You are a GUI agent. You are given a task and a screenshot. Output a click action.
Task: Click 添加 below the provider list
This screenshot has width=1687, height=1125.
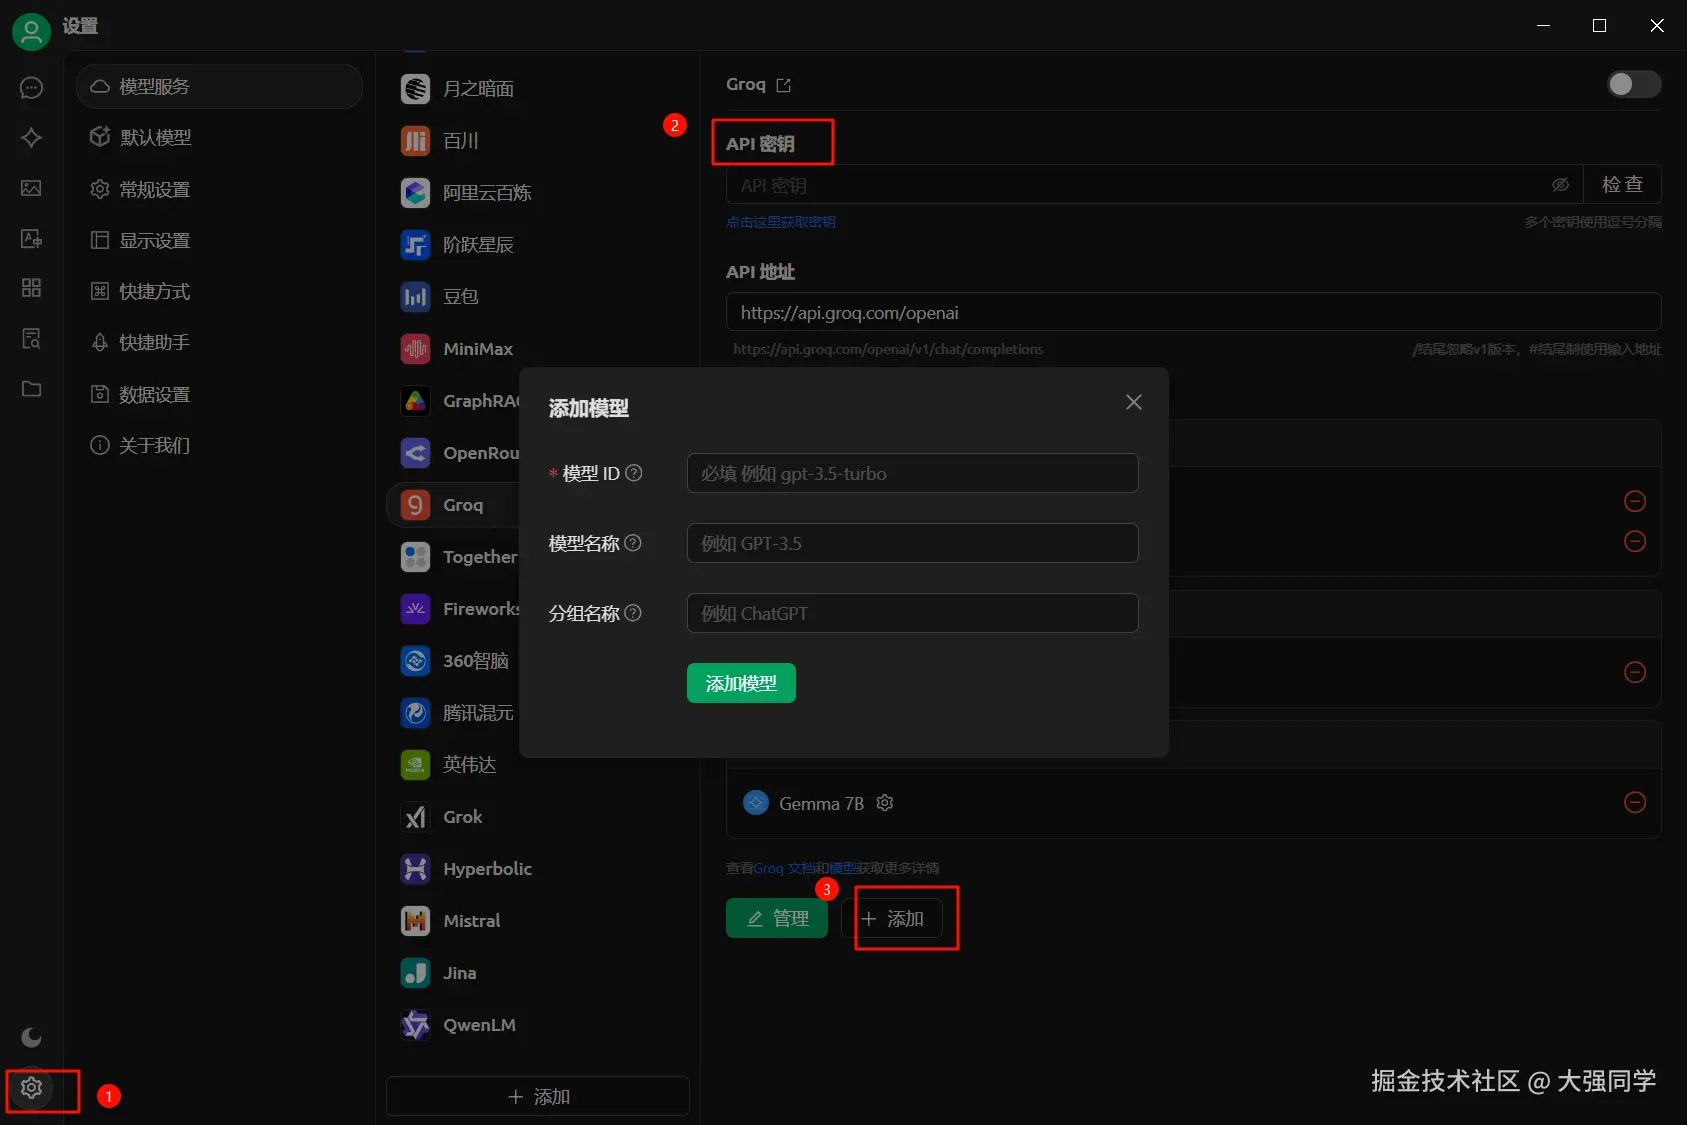pos(538,1096)
